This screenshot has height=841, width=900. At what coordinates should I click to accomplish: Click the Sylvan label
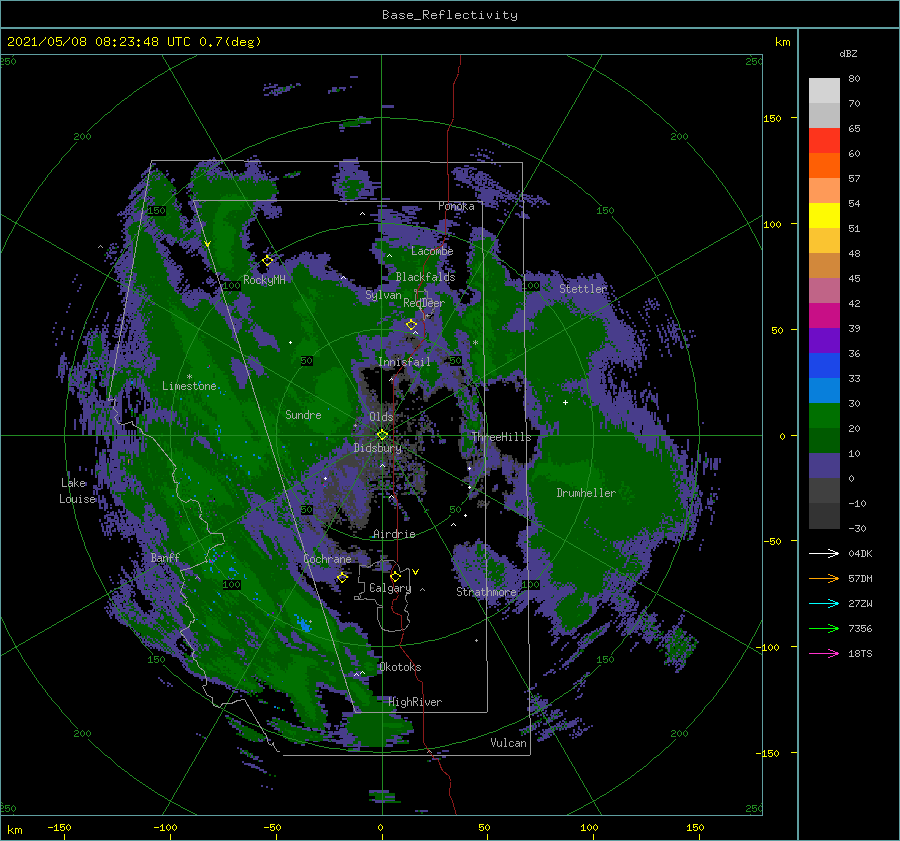coord(383,296)
